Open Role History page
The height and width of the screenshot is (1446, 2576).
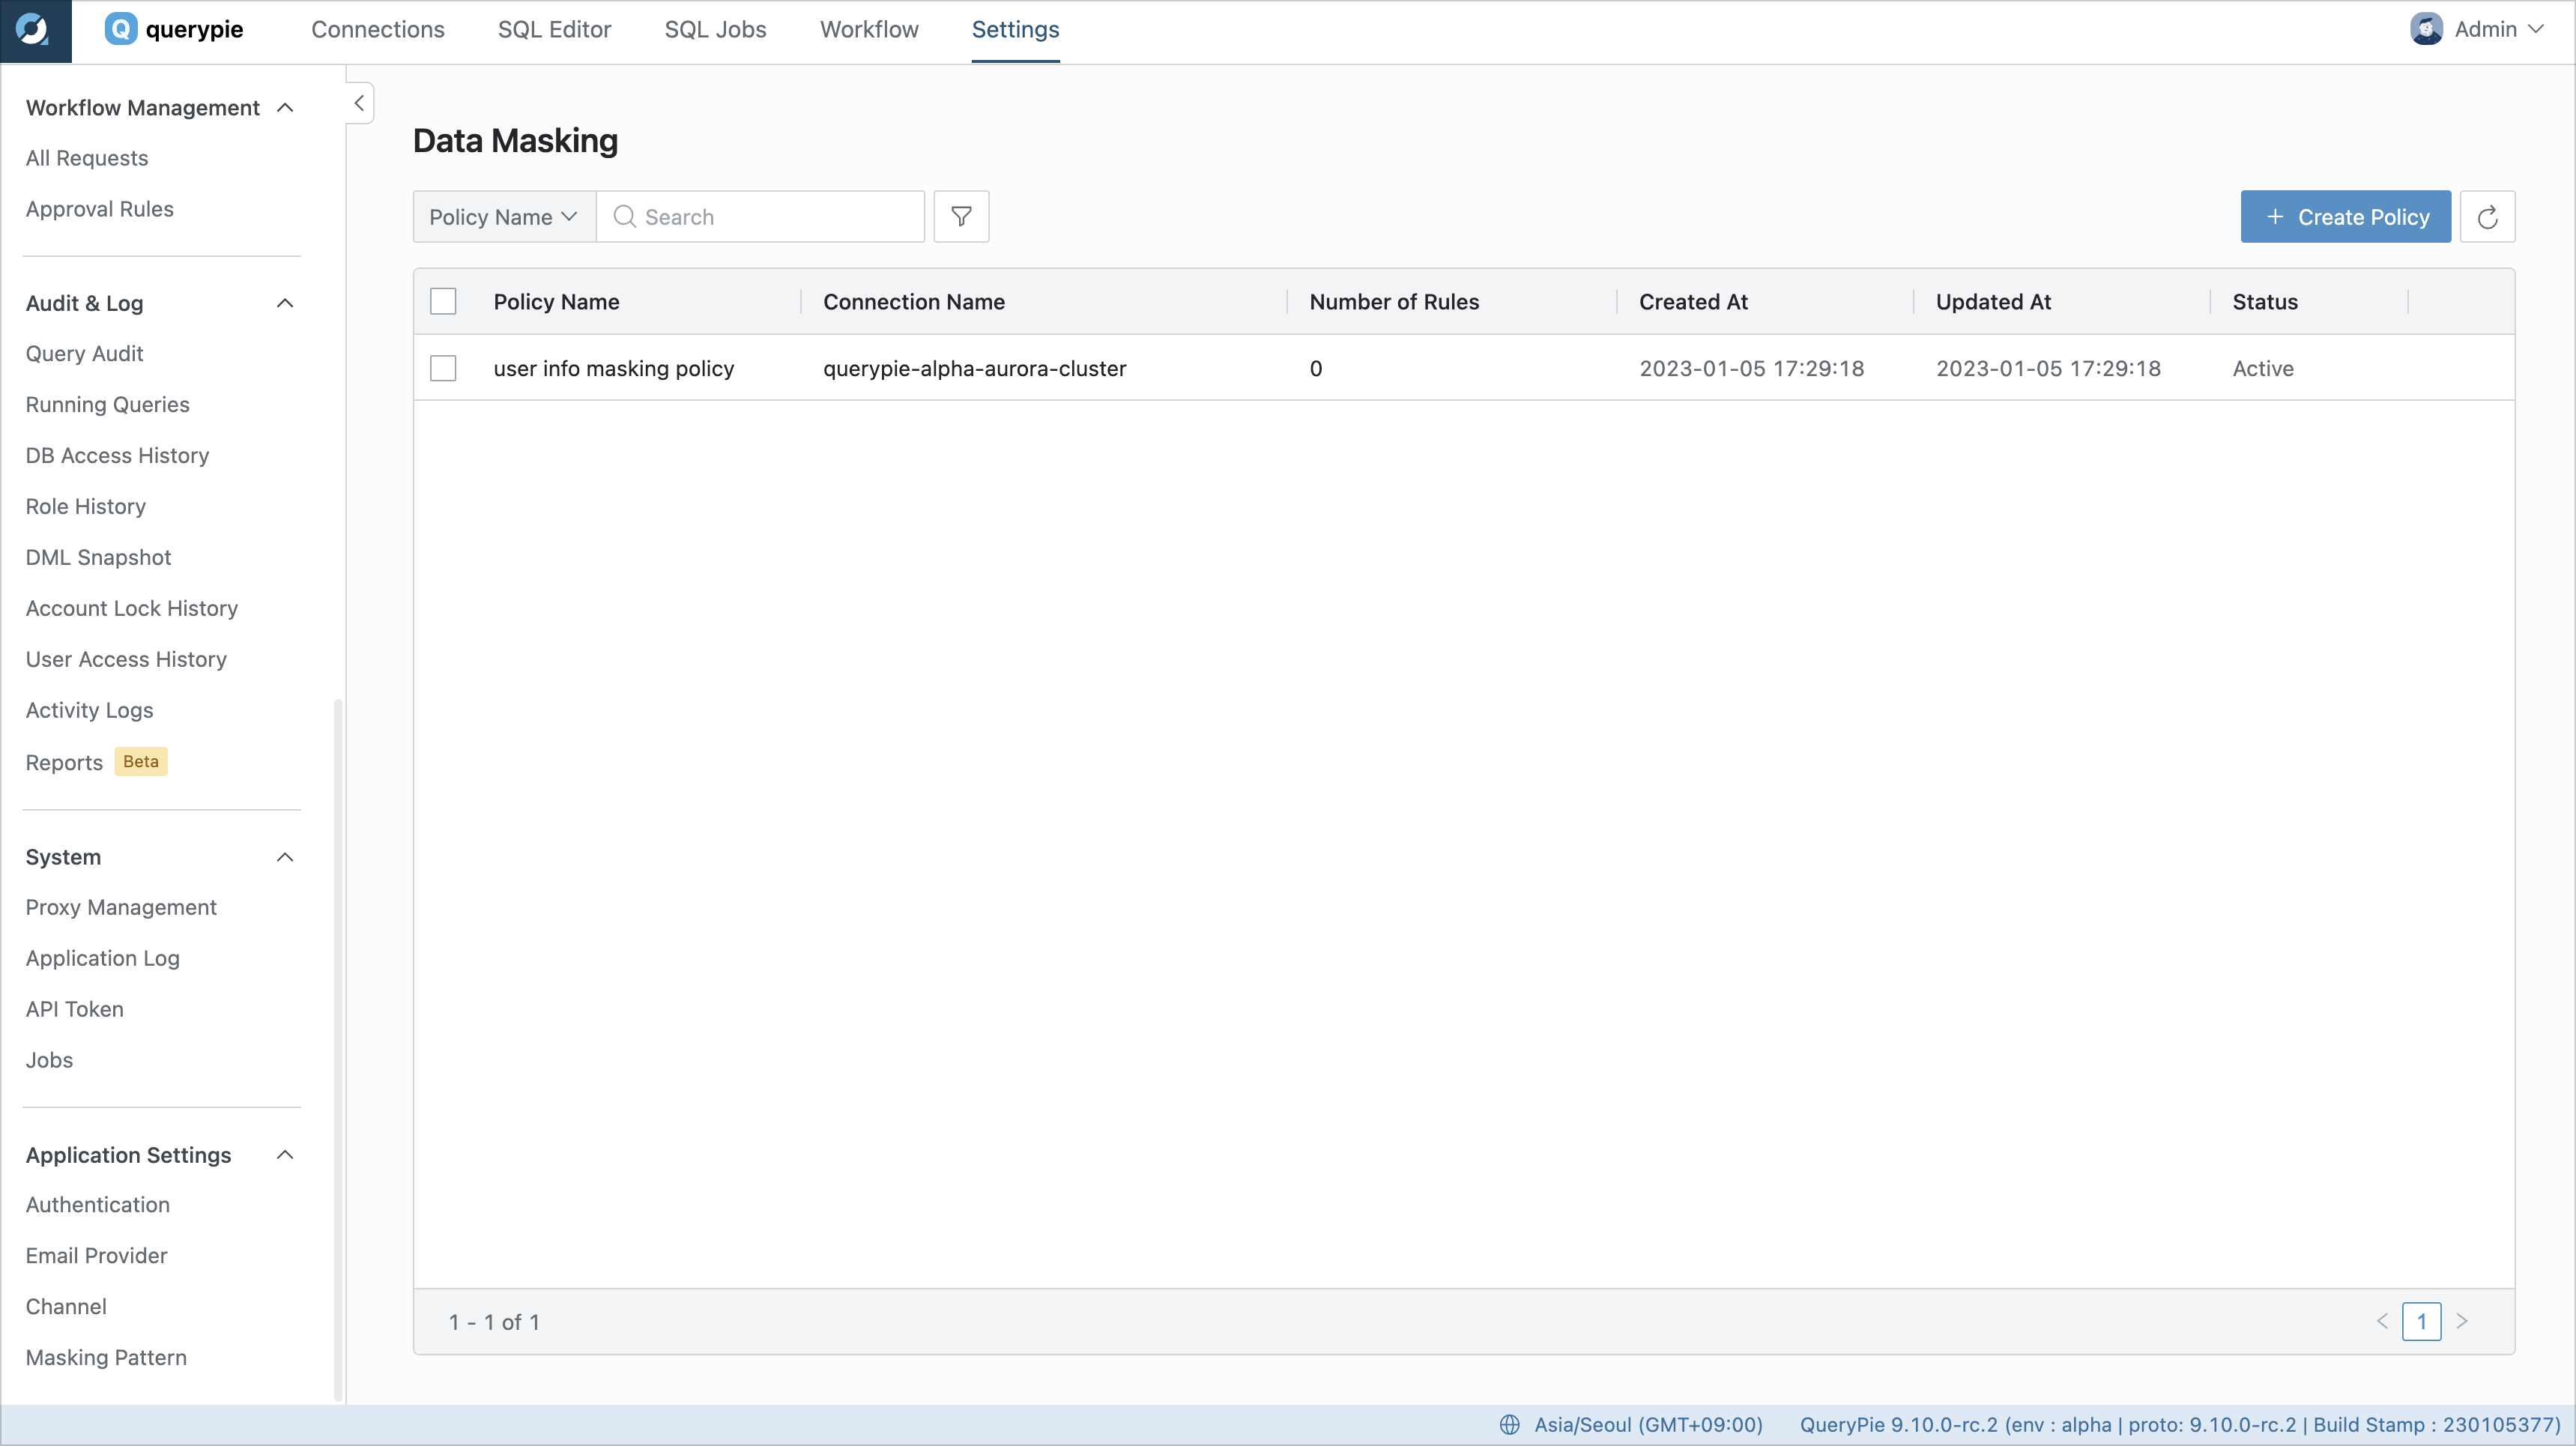coord(86,506)
